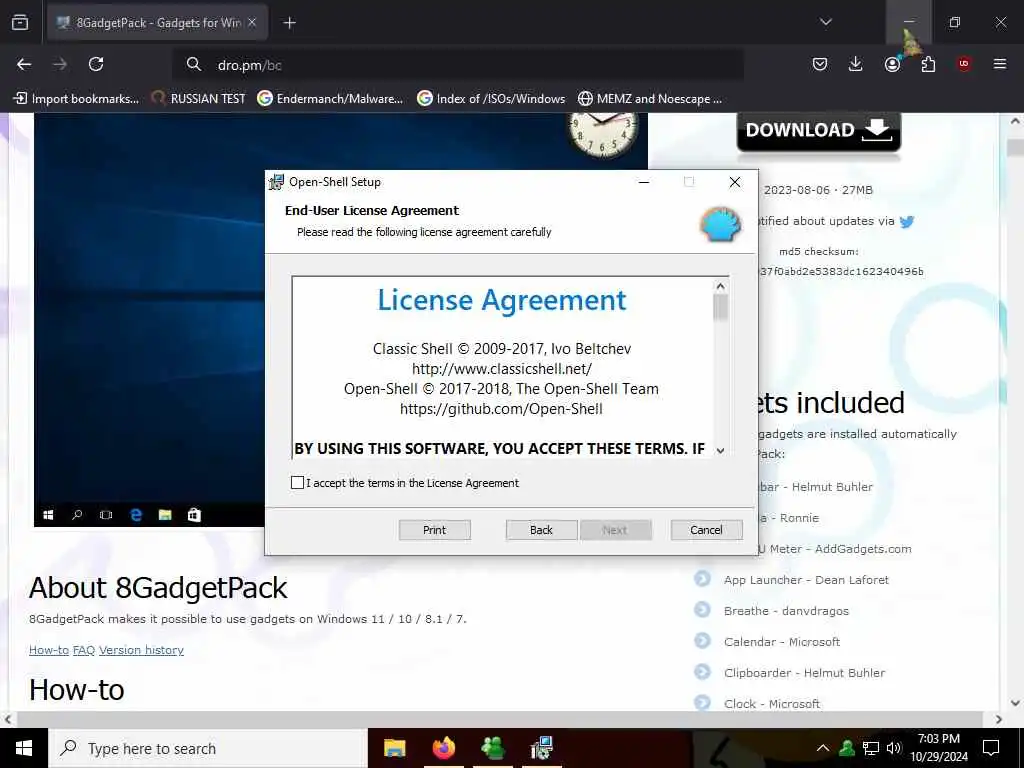Click the webpage horizontal scrollbar left arrow
Viewport: 1024px width, 768px height.
[7, 719]
